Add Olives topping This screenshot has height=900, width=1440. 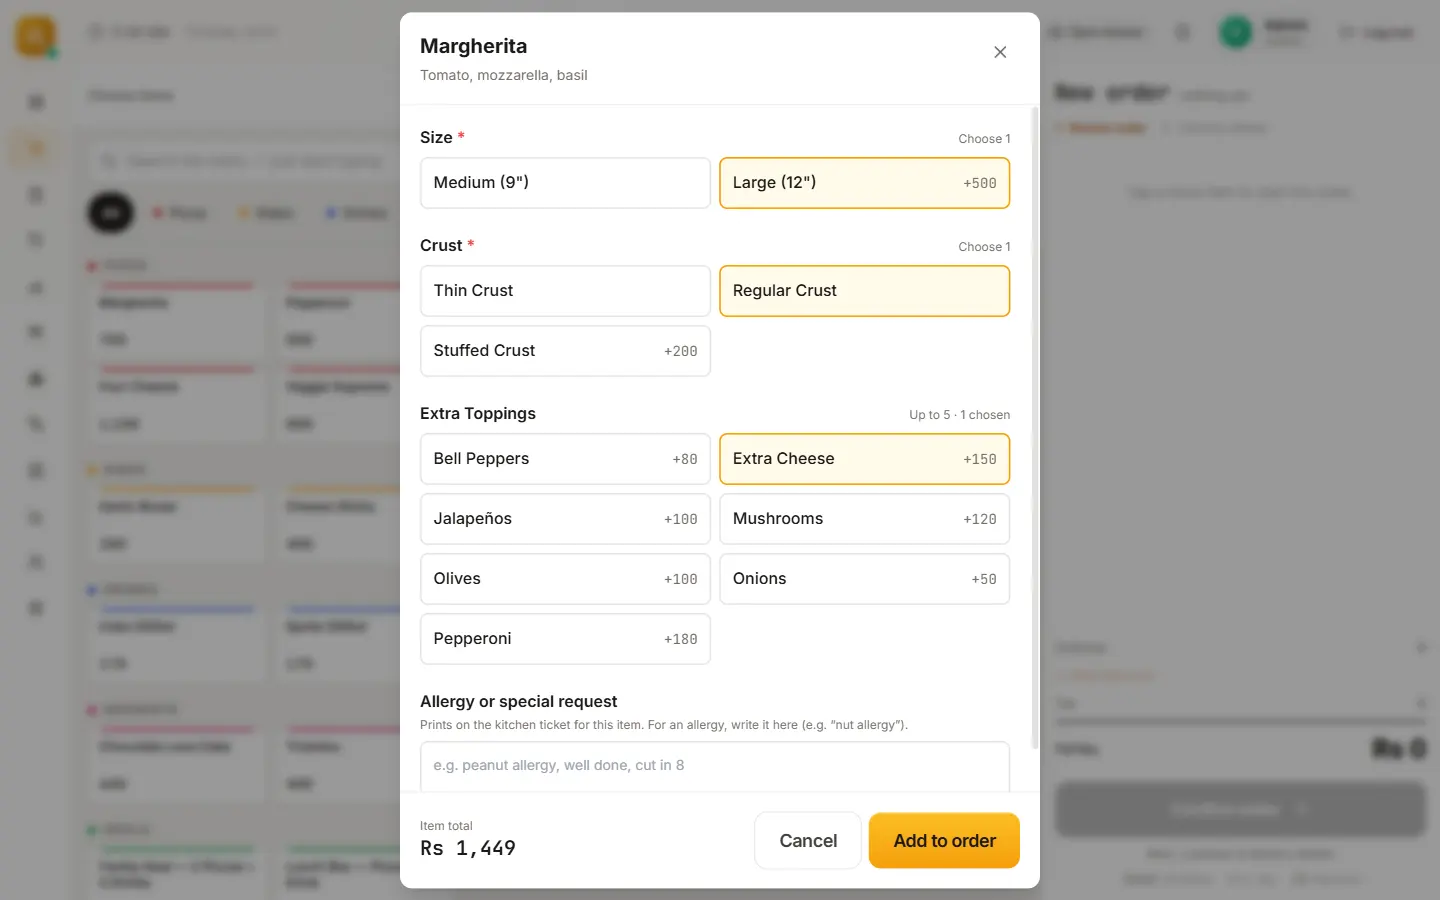pyautogui.click(x=565, y=579)
